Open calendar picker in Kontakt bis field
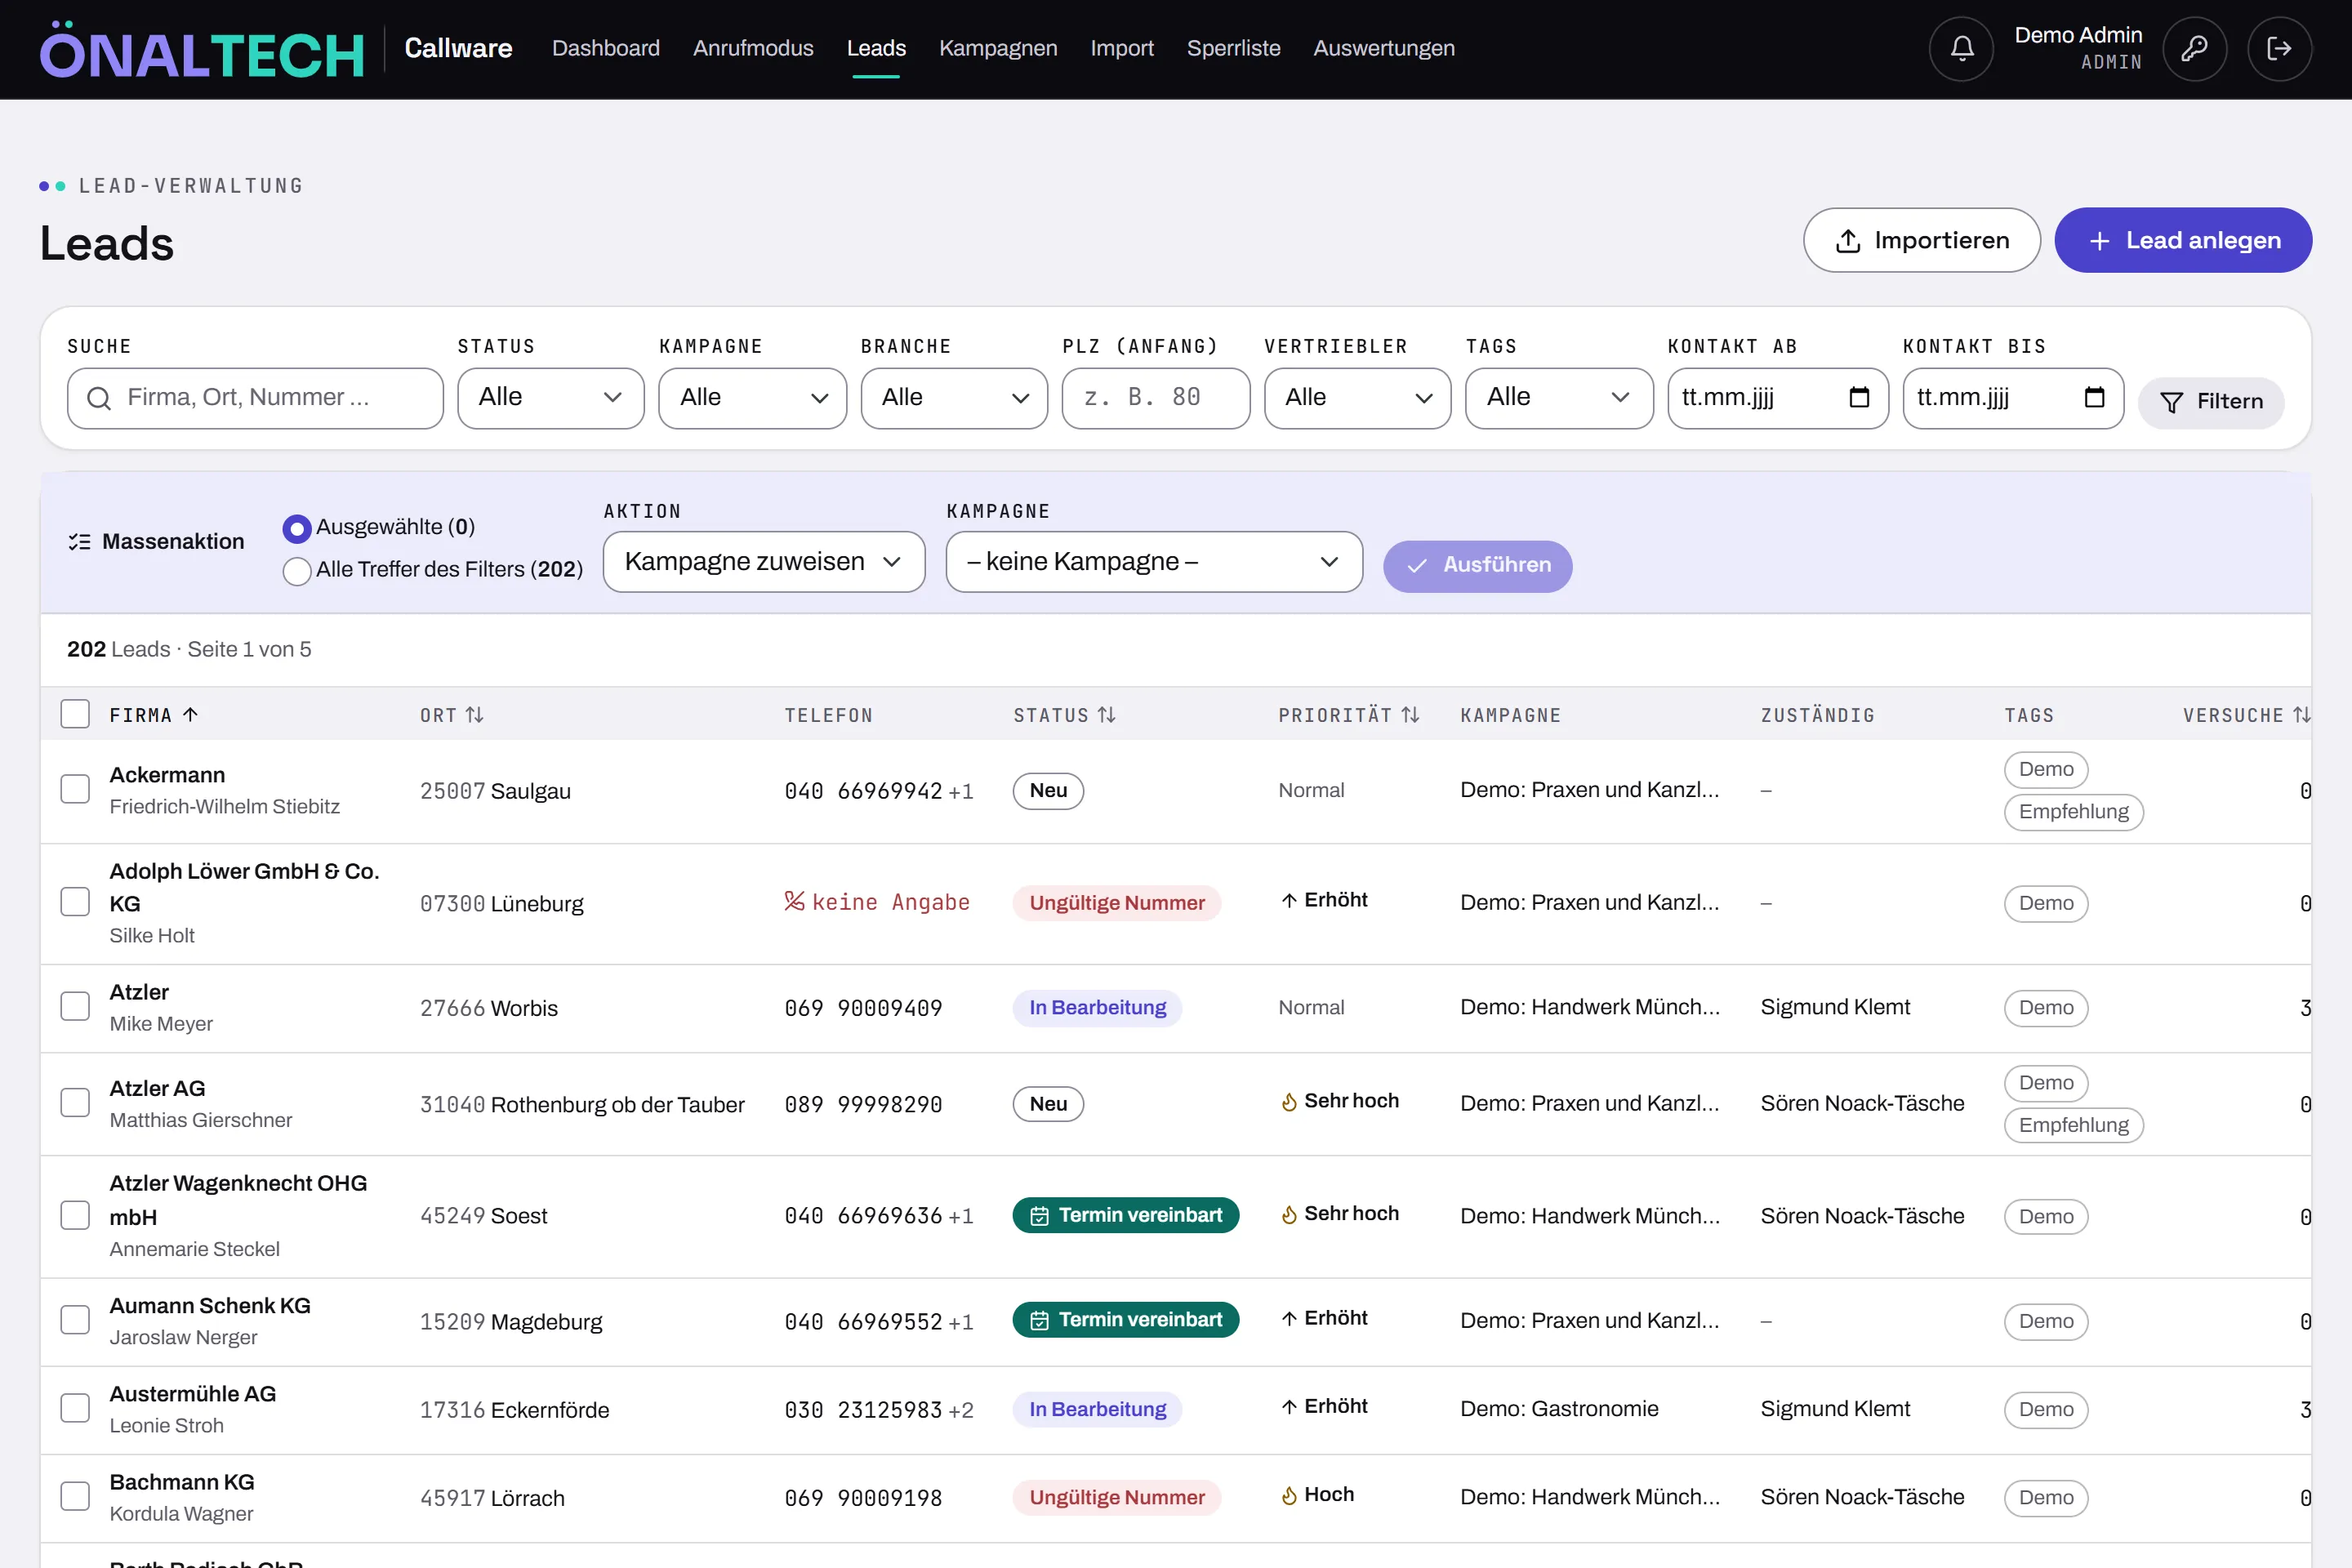Viewport: 2352px width, 1568px height. click(2094, 397)
